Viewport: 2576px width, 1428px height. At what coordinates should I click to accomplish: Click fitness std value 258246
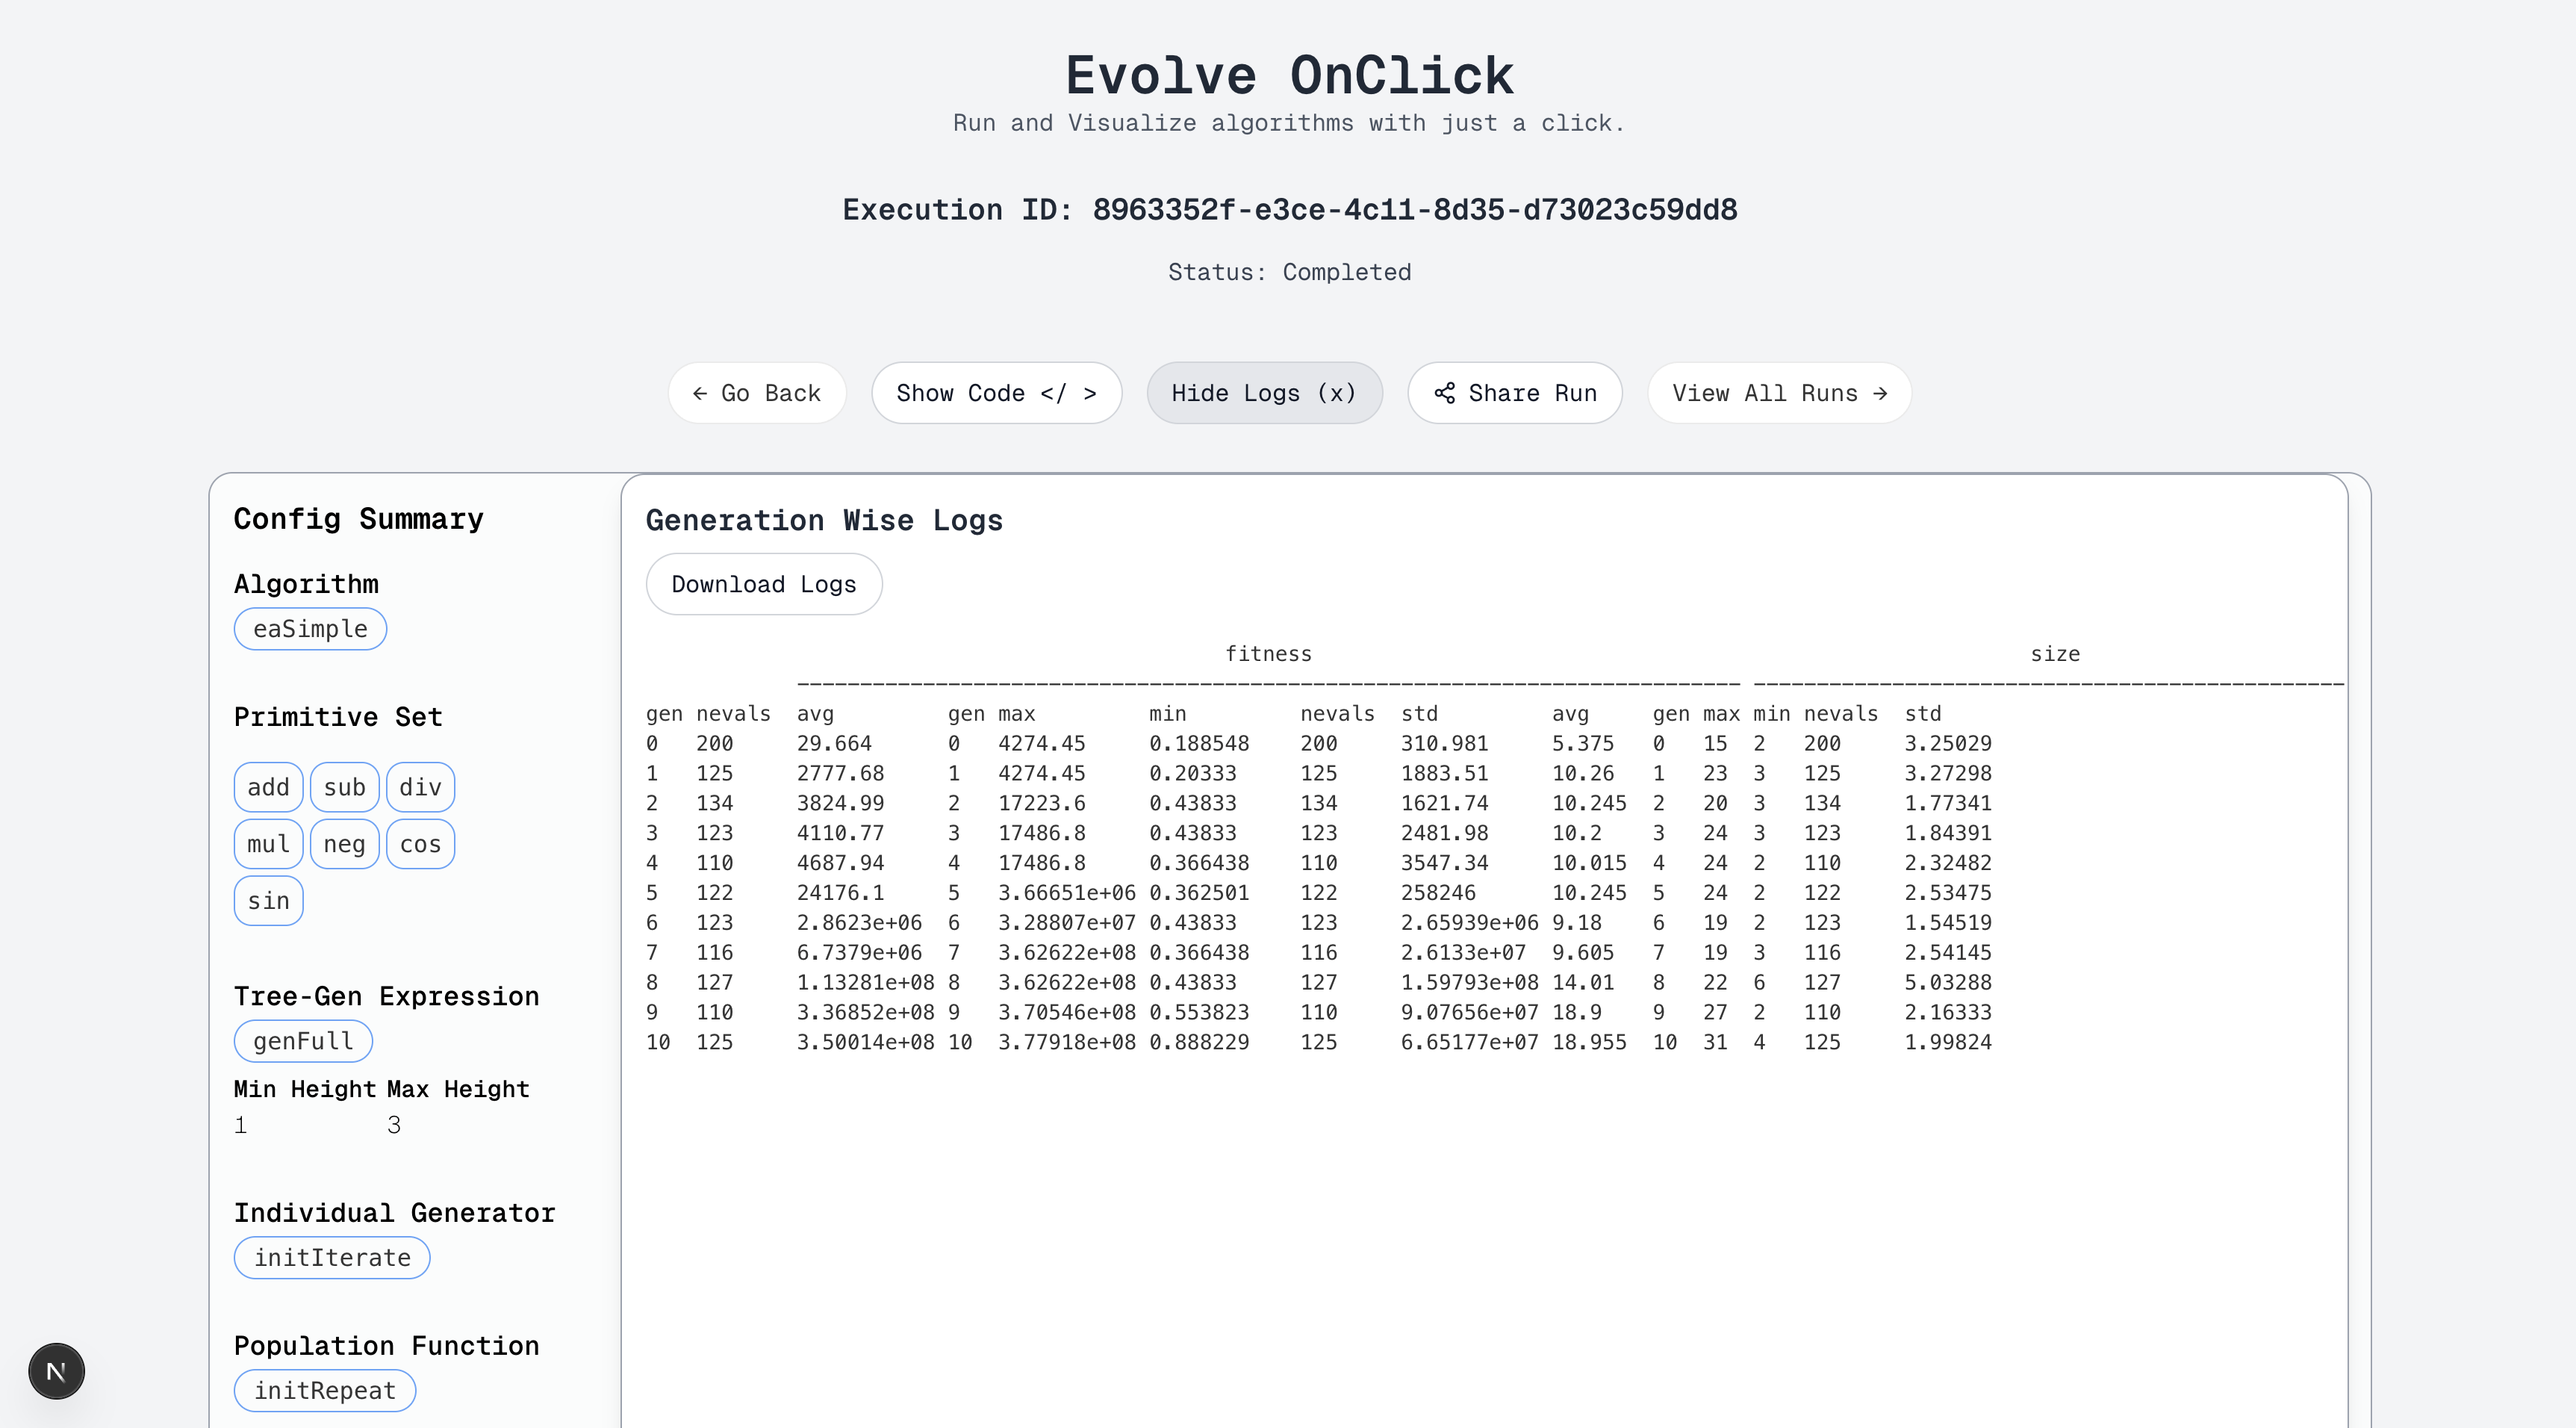1438,893
